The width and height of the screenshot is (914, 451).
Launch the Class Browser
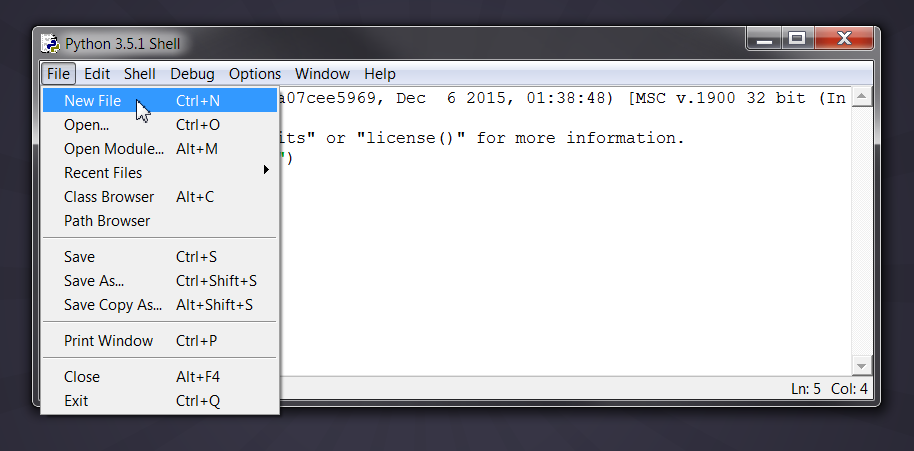click(x=160, y=196)
